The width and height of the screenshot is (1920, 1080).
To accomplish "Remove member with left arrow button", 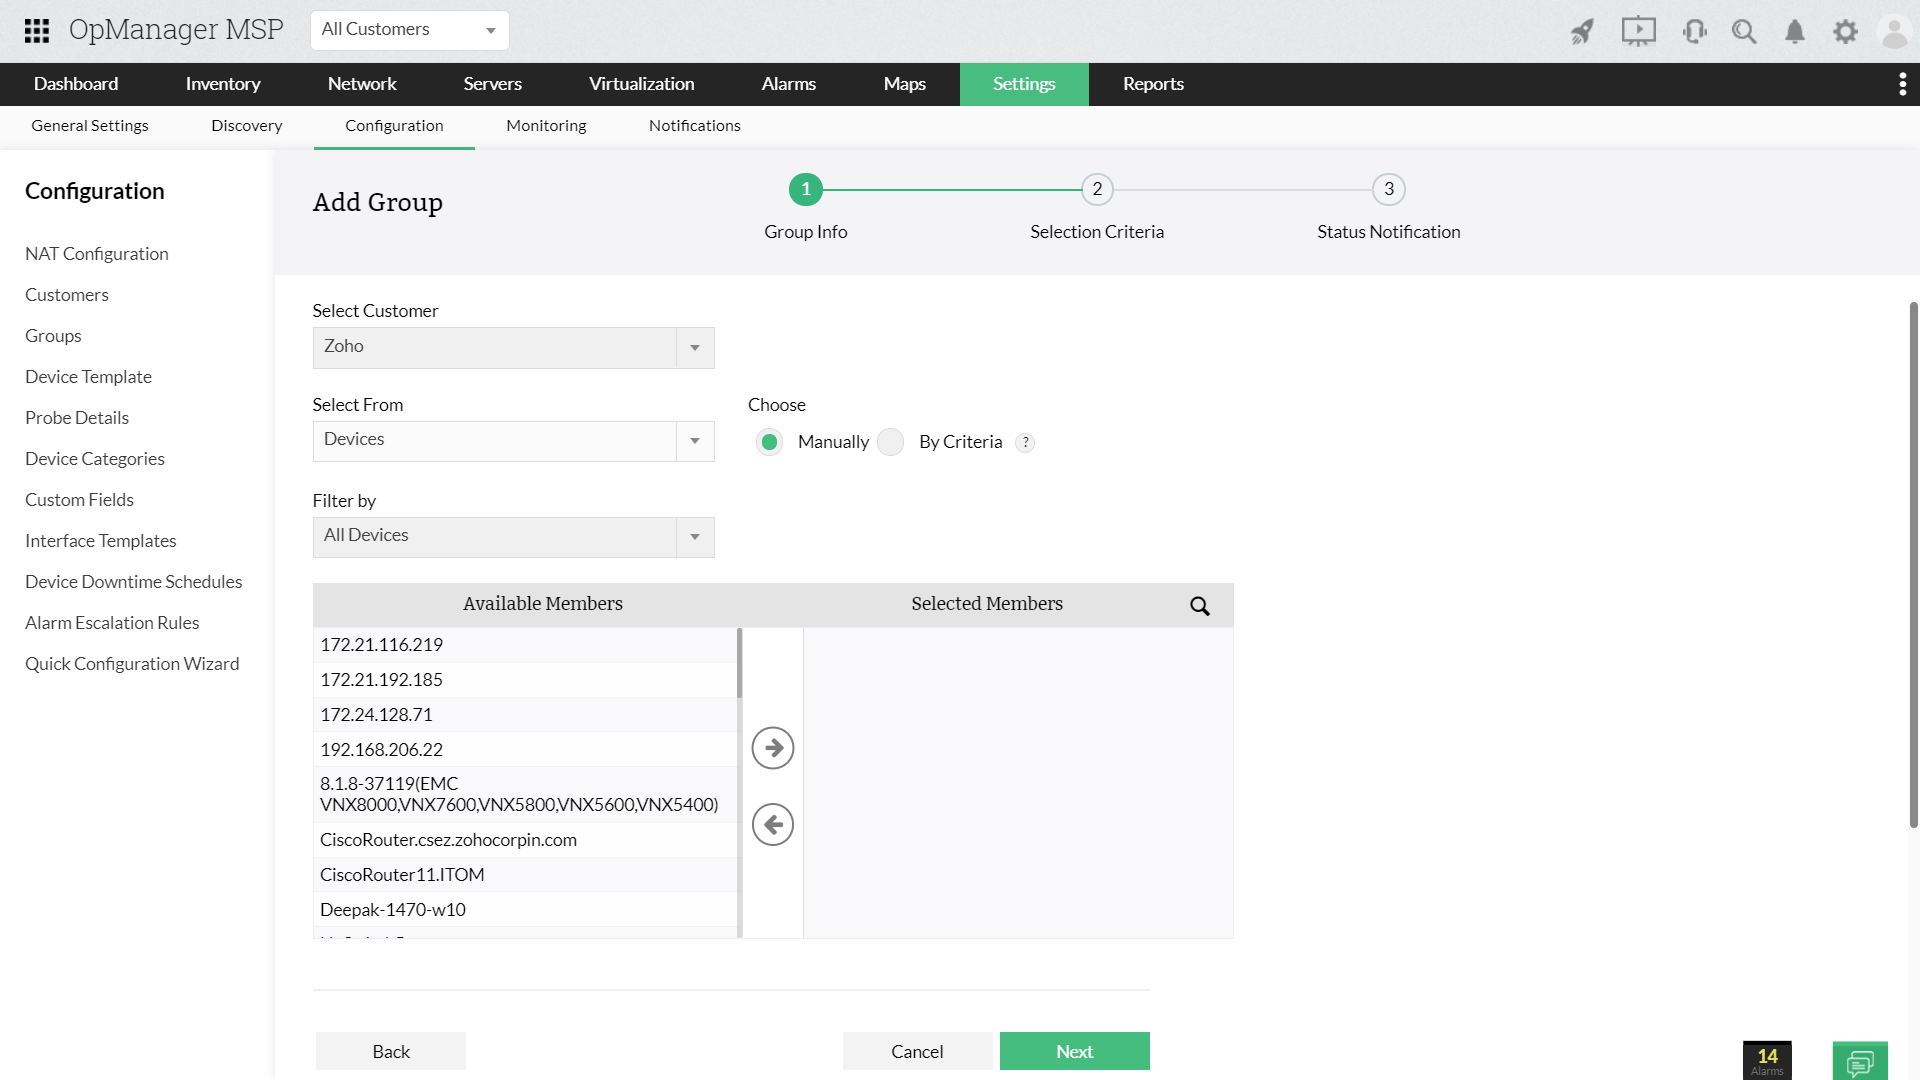I will [773, 825].
